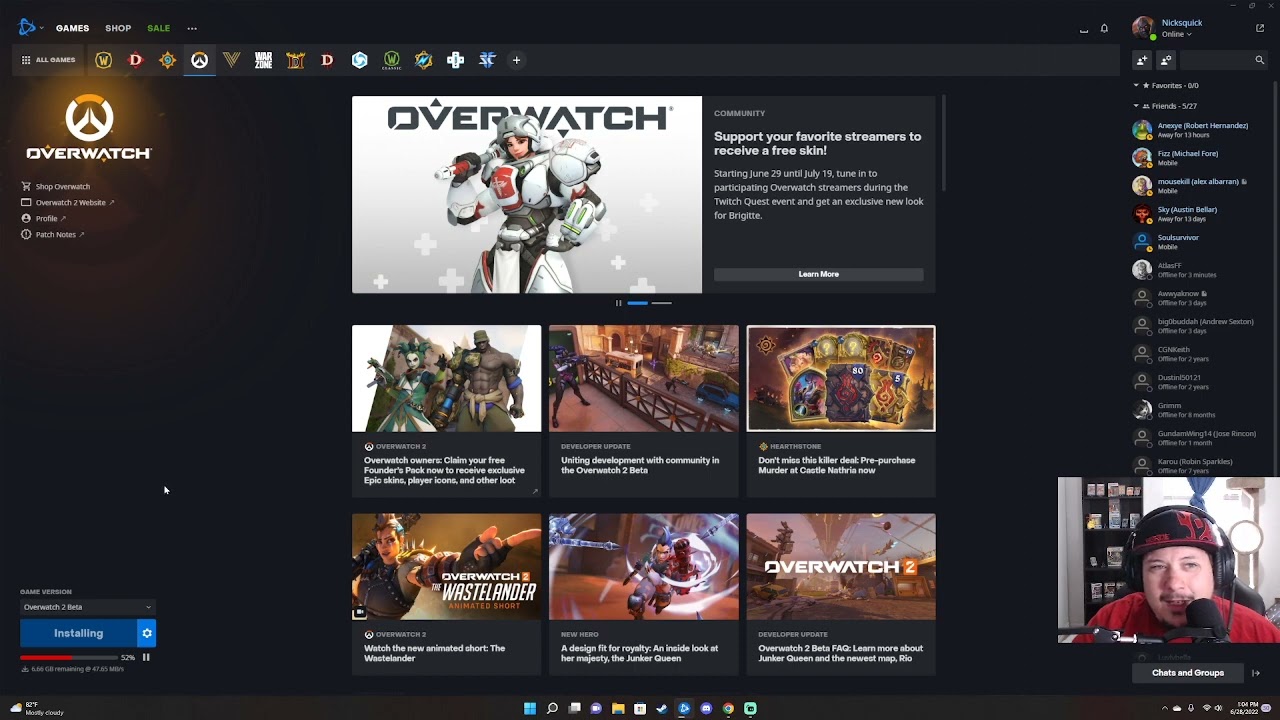
Task: Open the downloads tray icon
Action: click(x=1084, y=29)
